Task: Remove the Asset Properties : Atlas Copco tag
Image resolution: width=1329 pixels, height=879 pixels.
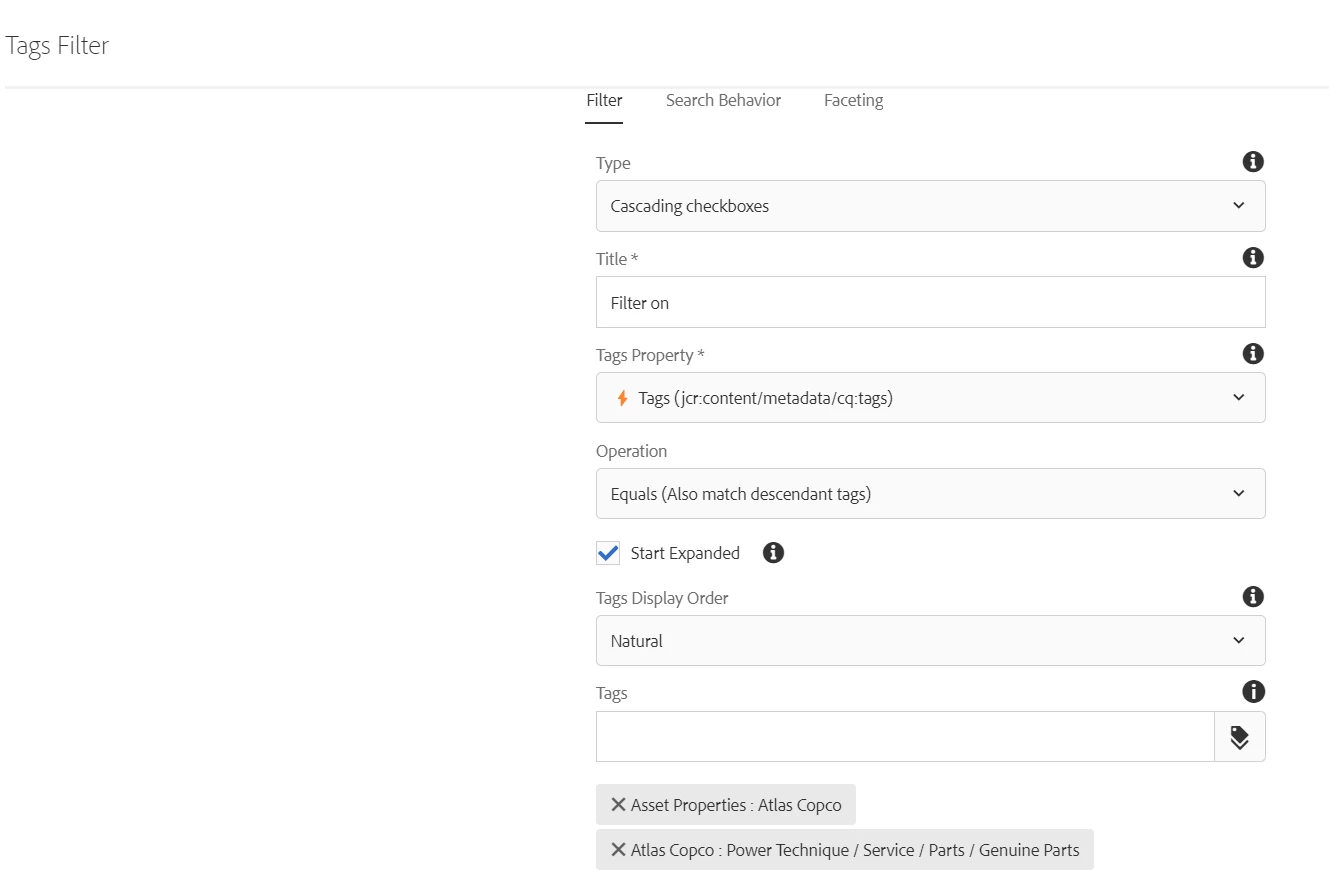Action: click(618, 805)
